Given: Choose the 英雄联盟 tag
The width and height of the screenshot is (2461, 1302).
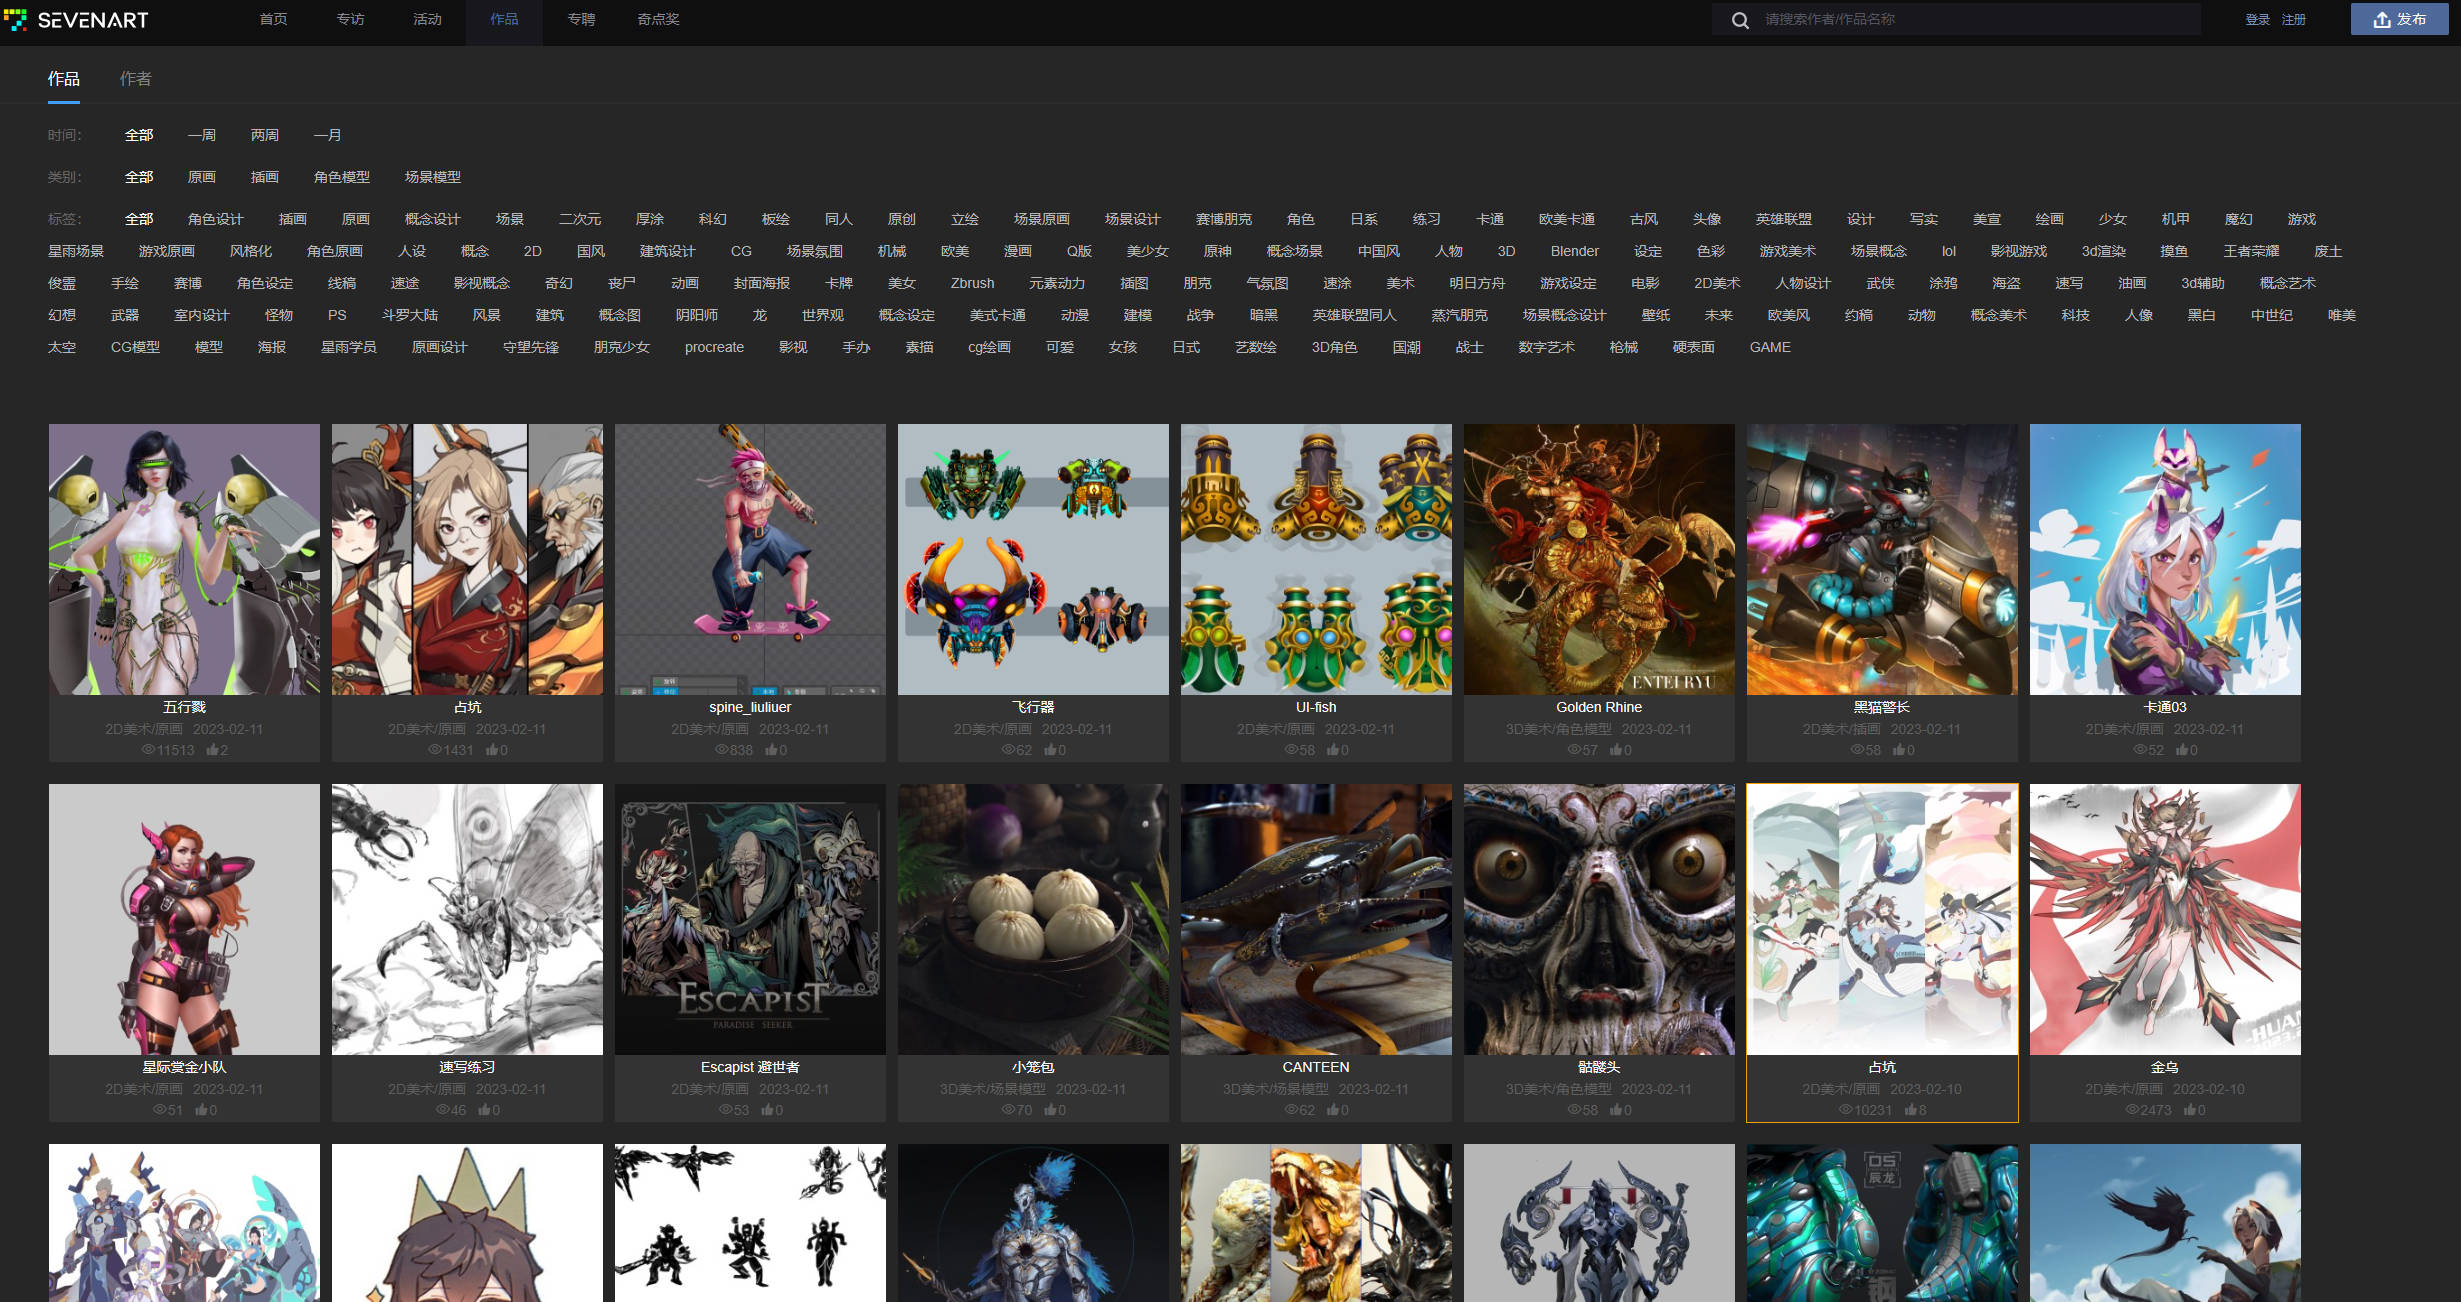Looking at the screenshot, I should point(1783,219).
